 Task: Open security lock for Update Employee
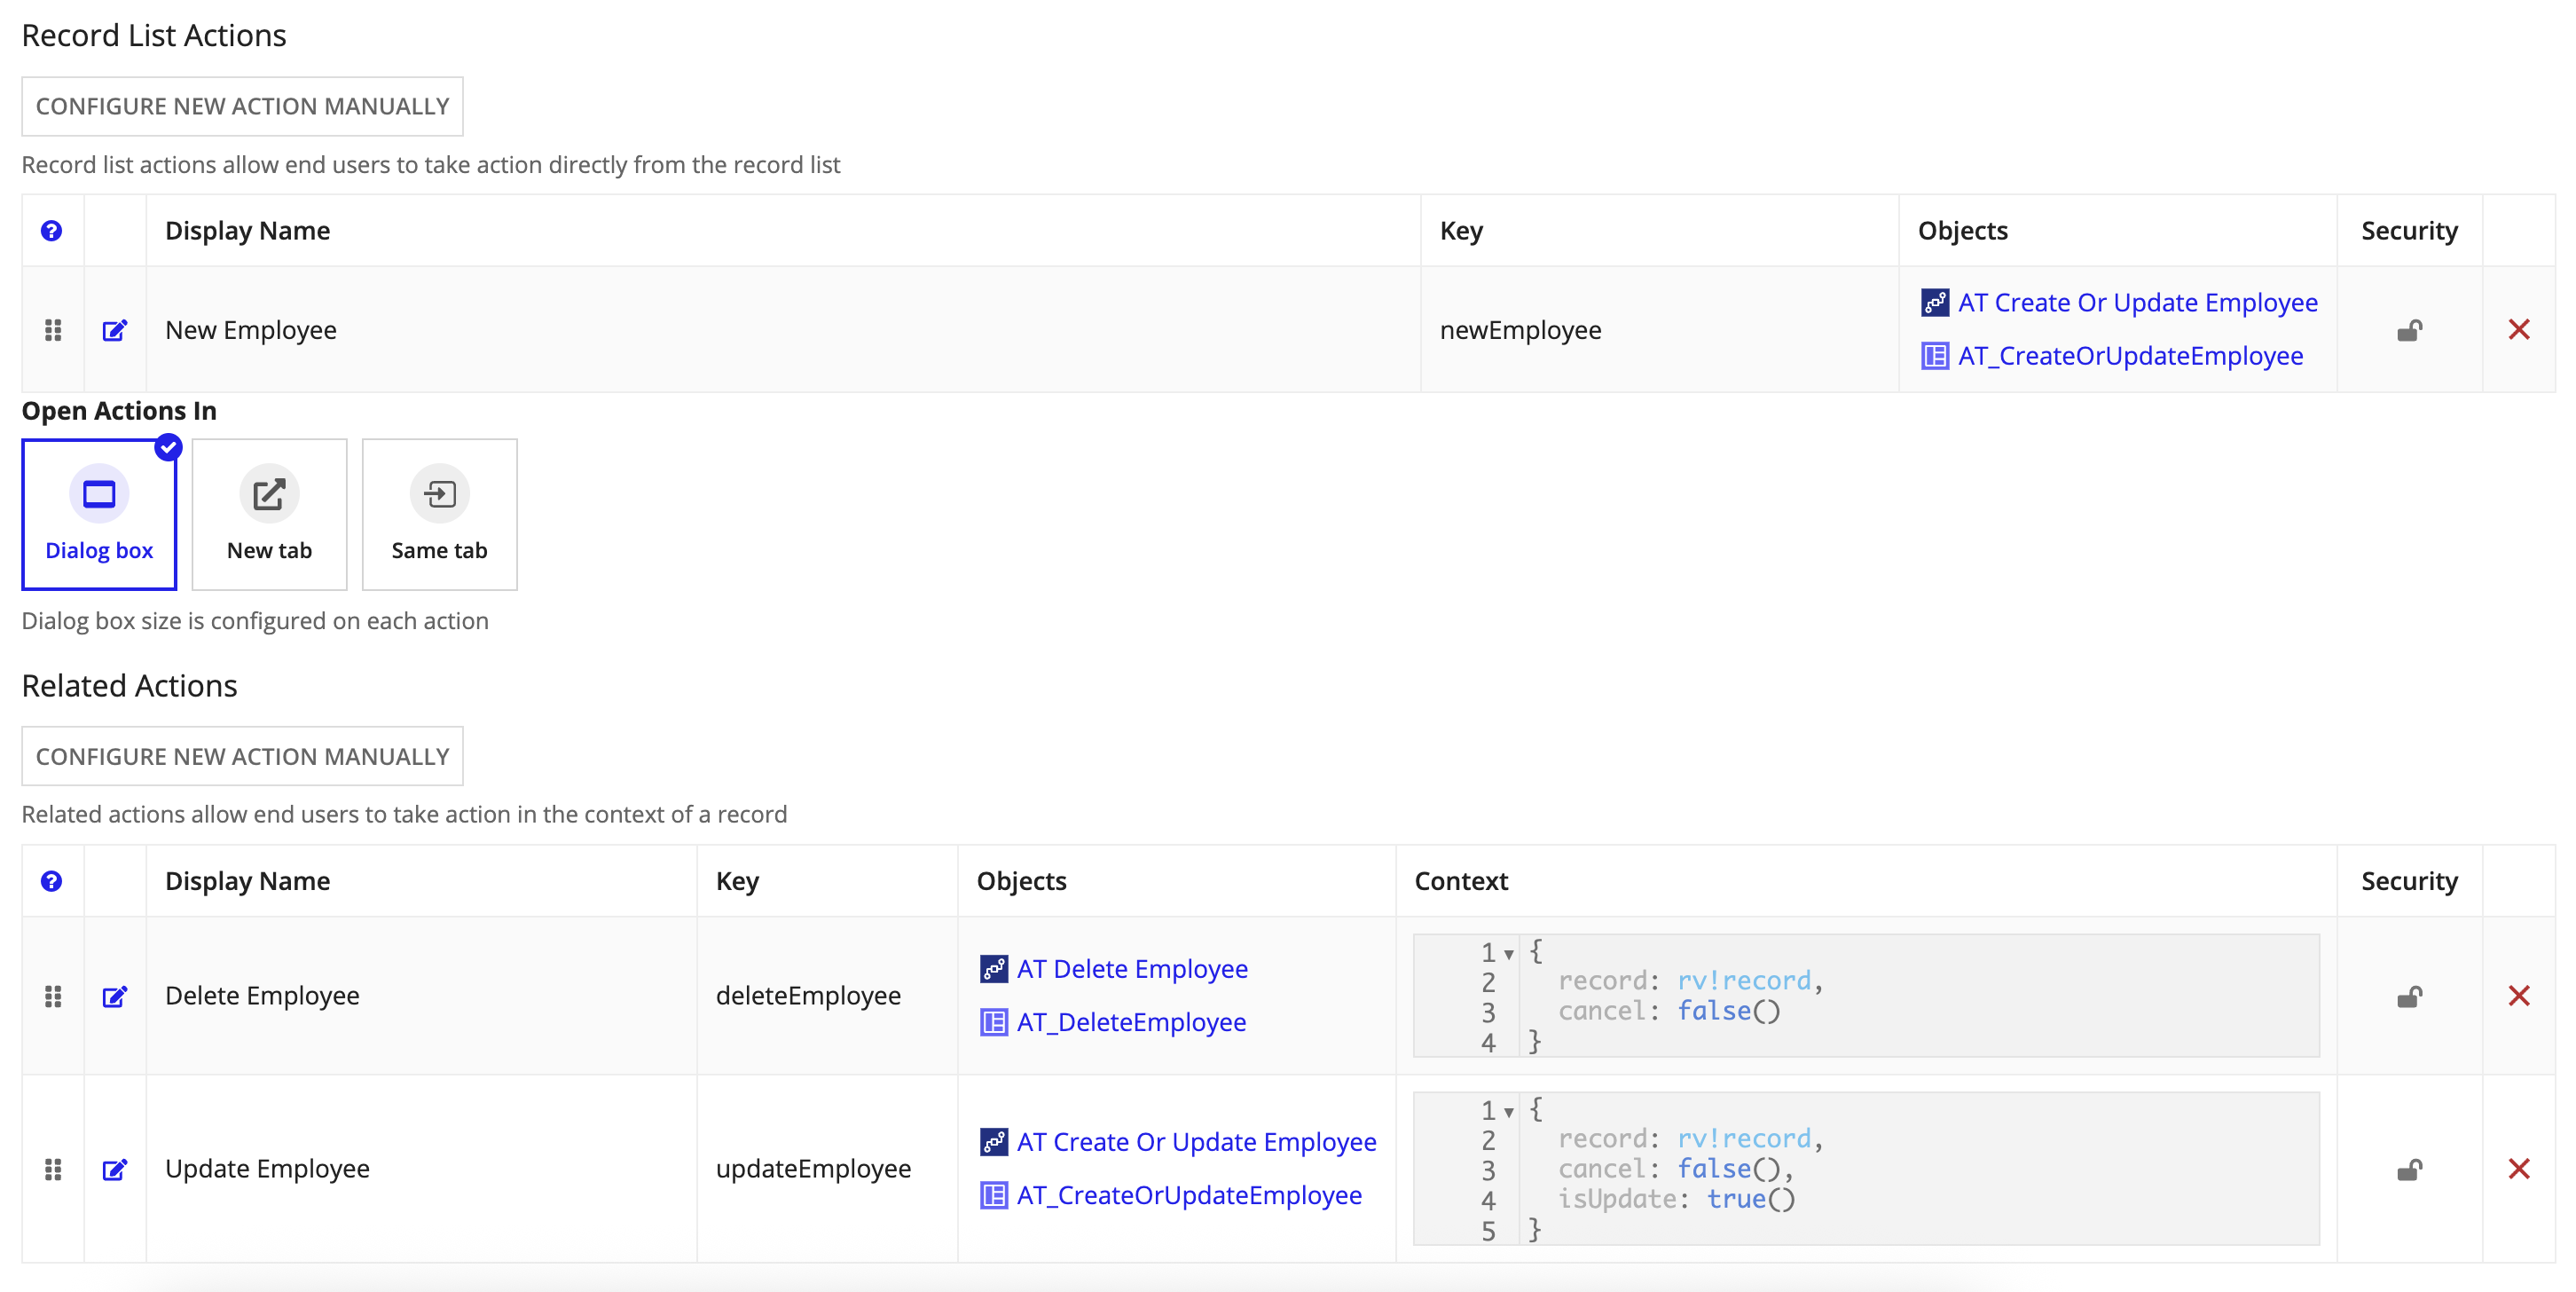tap(2409, 1169)
